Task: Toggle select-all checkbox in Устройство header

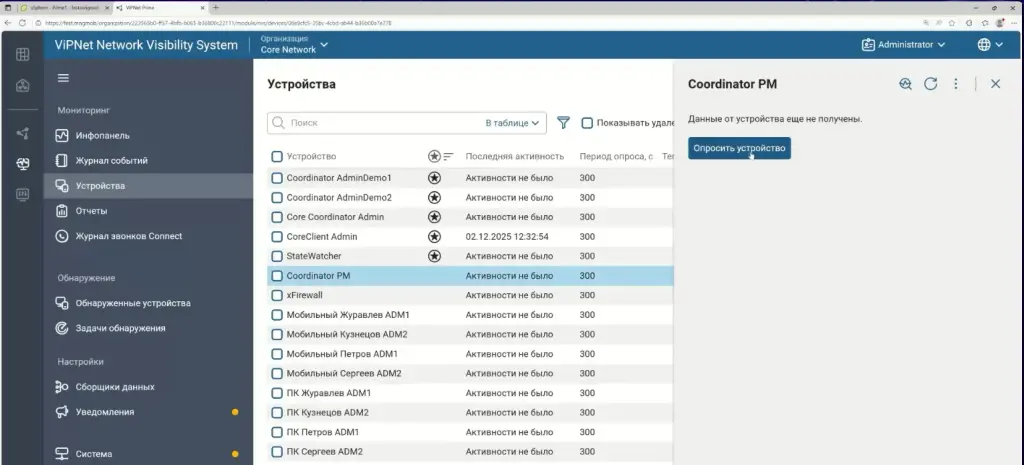Action: (277, 157)
